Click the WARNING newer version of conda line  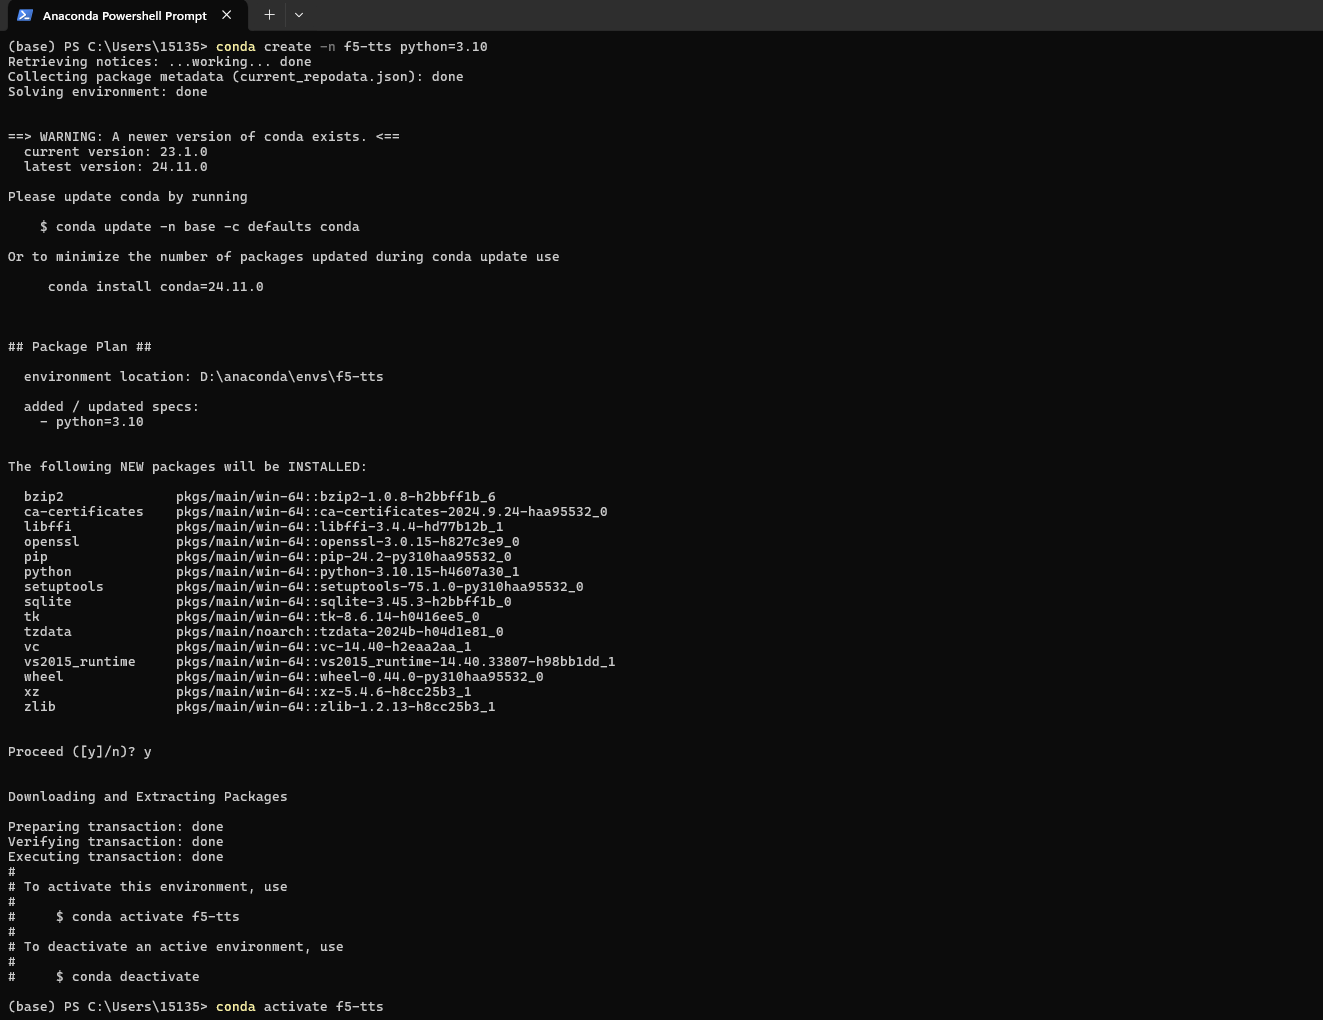[204, 137]
